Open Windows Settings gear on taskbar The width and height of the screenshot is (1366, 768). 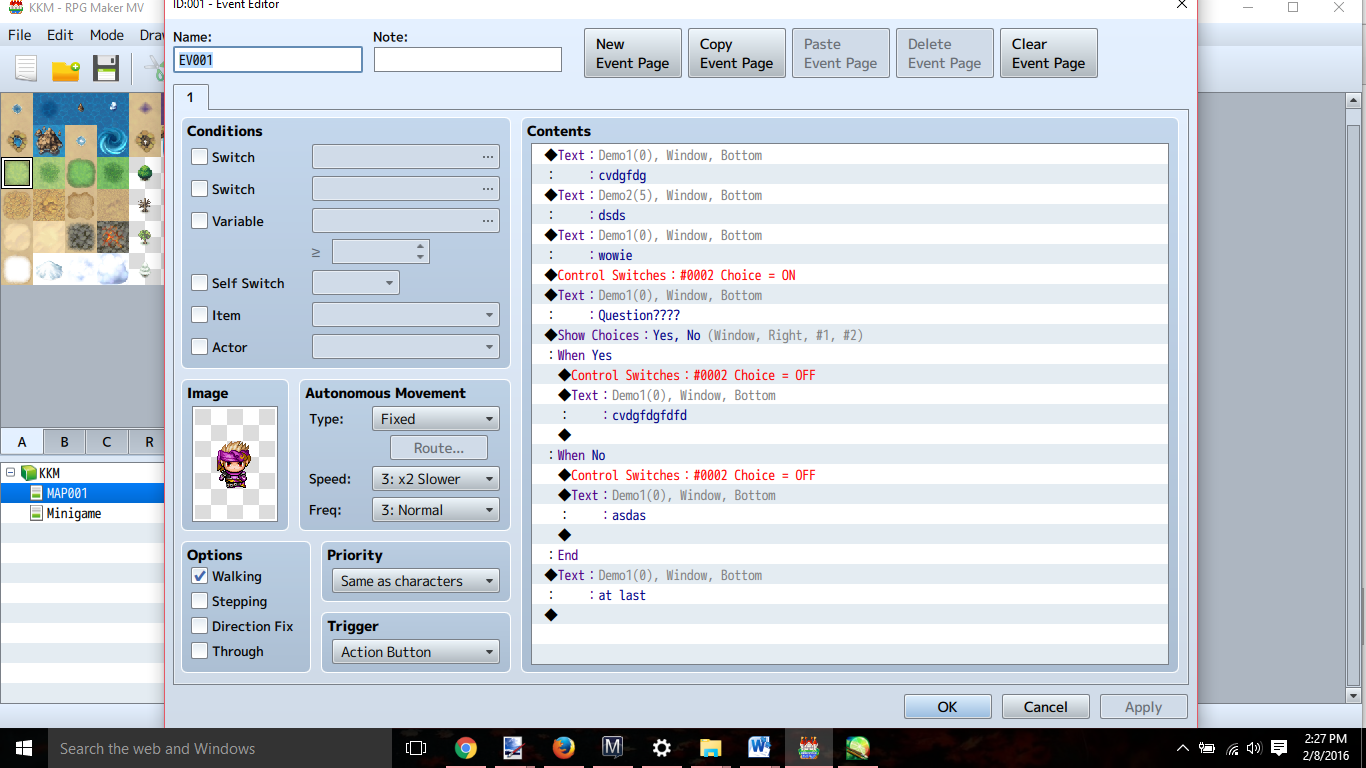click(661, 748)
